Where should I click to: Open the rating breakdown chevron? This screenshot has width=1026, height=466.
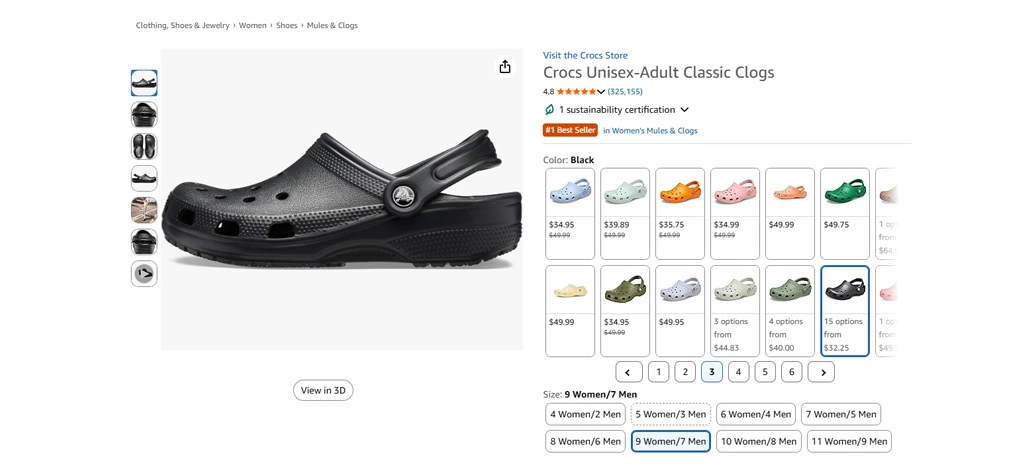[601, 92]
